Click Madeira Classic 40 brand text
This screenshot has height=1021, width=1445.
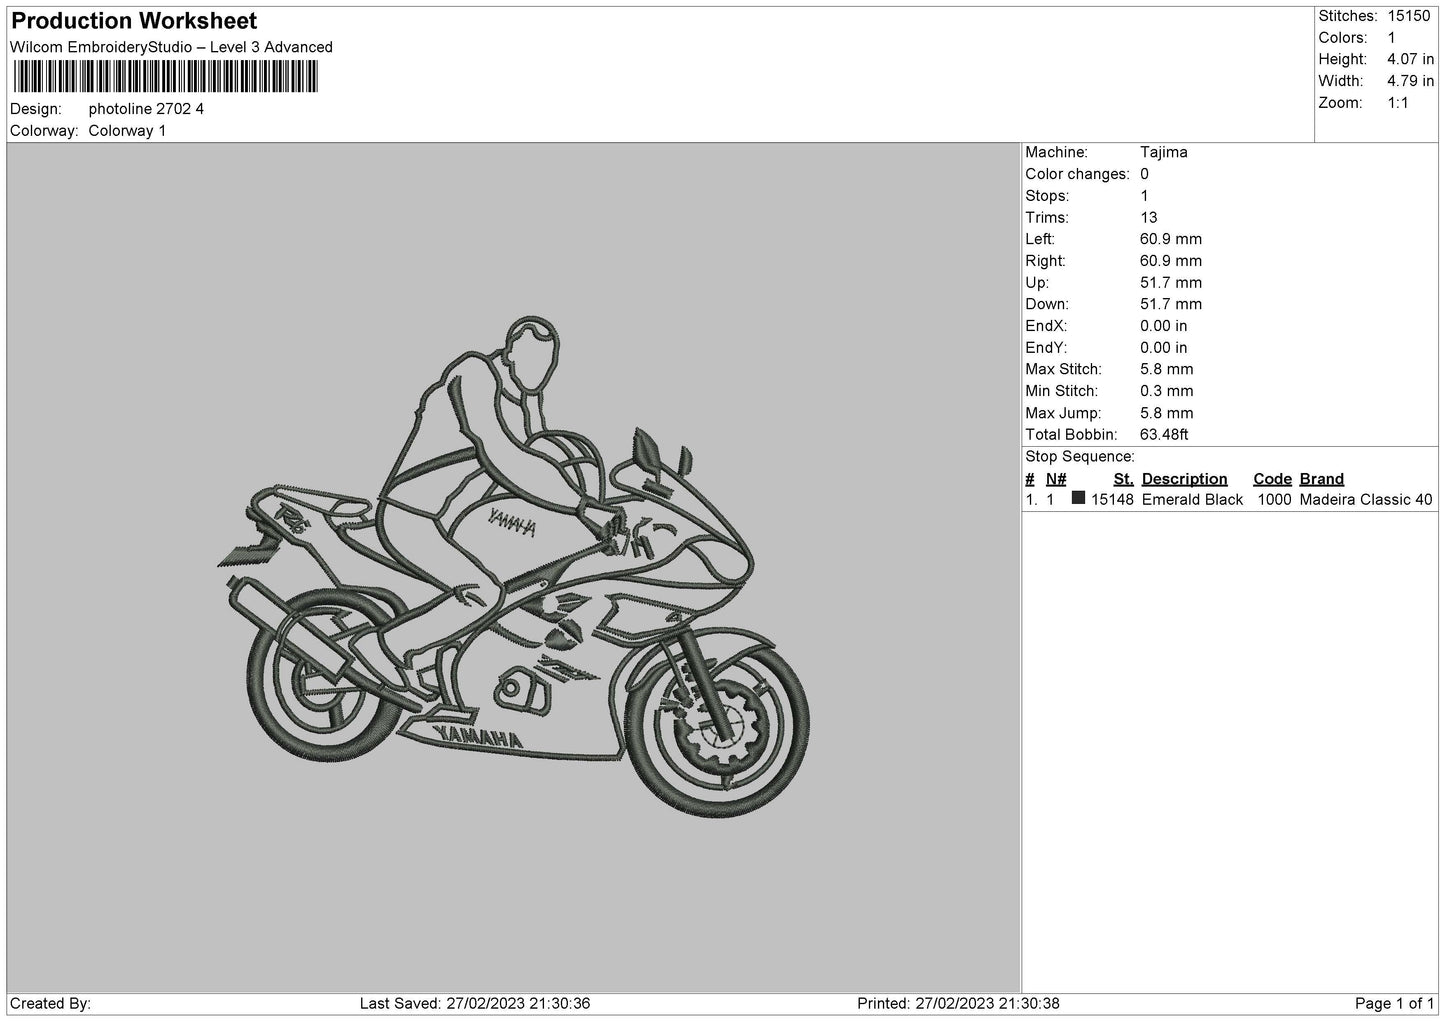tap(1366, 500)
